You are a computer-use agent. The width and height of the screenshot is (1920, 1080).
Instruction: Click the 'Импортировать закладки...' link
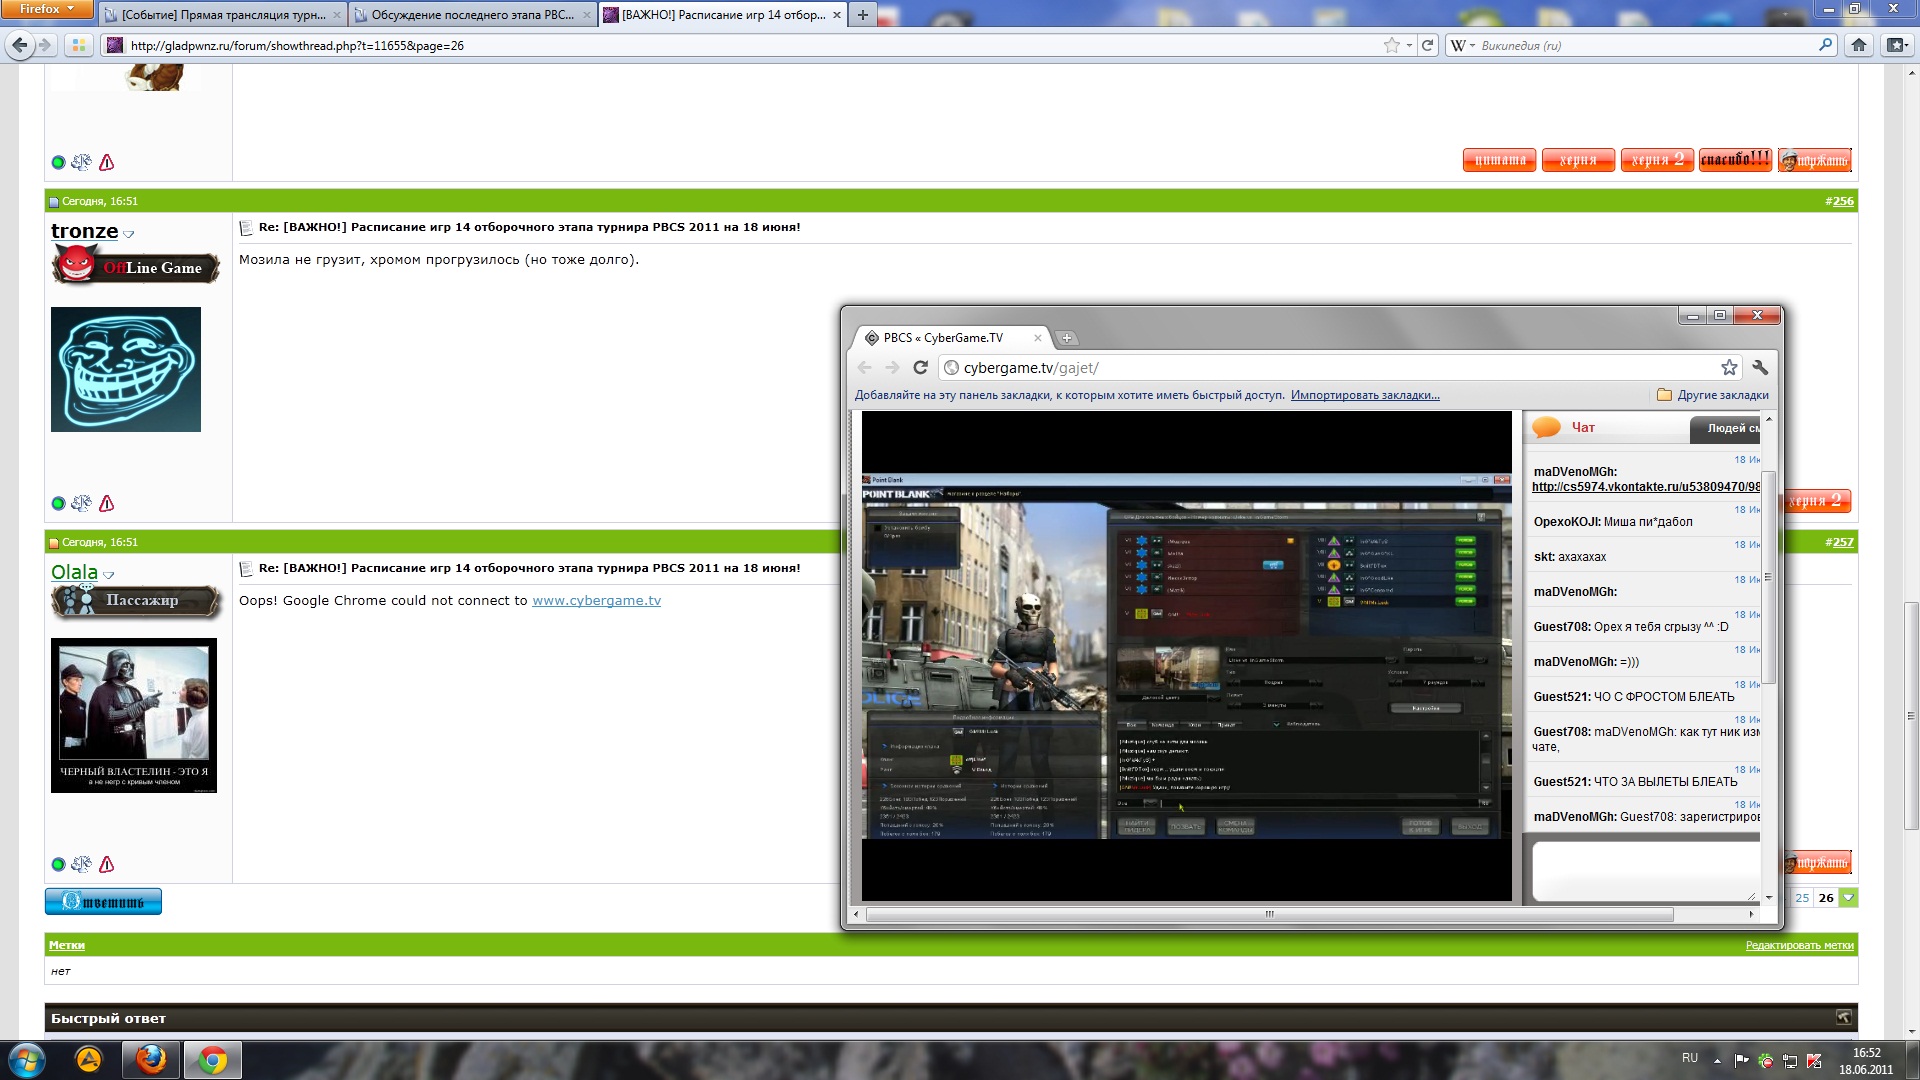coord(1364,395)
